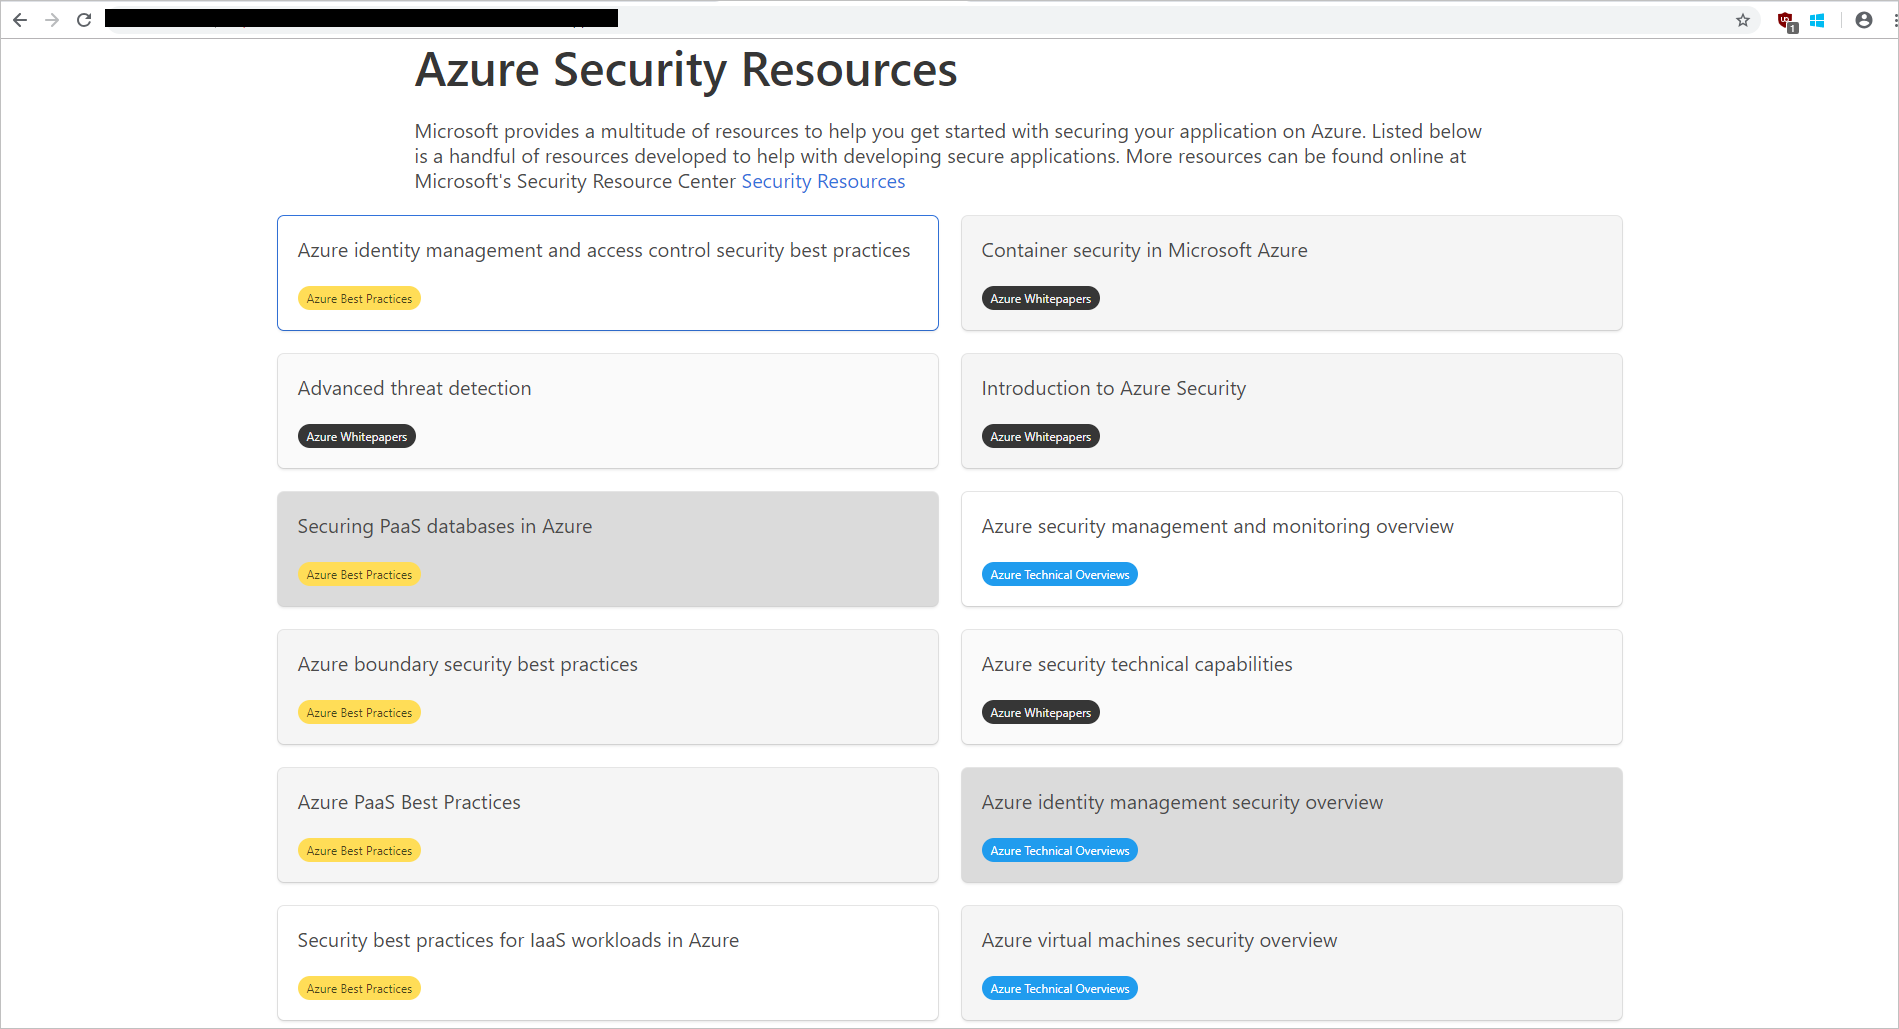Bookmark this page with the star icon

1743,20
